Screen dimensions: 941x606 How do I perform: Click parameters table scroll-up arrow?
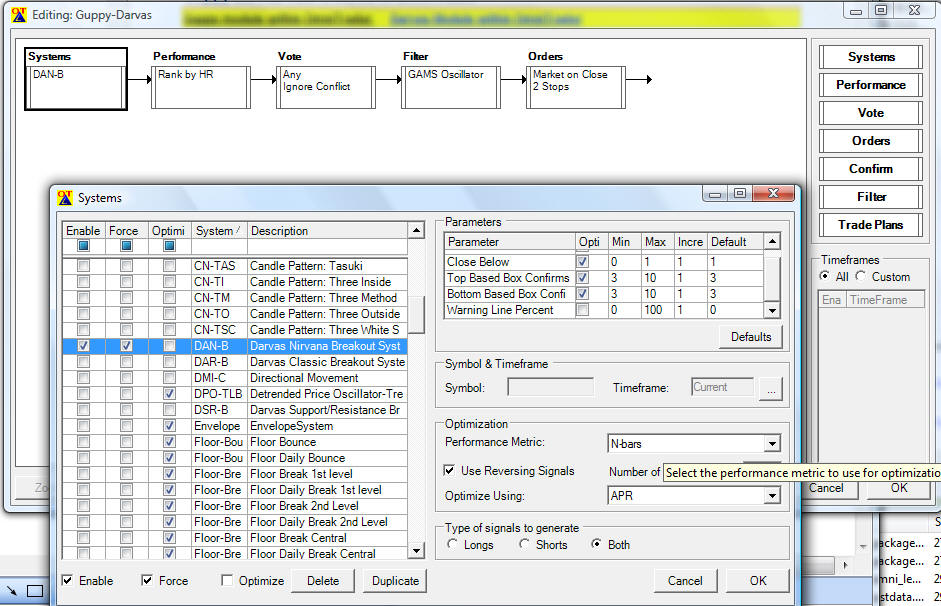pos(772,241)
